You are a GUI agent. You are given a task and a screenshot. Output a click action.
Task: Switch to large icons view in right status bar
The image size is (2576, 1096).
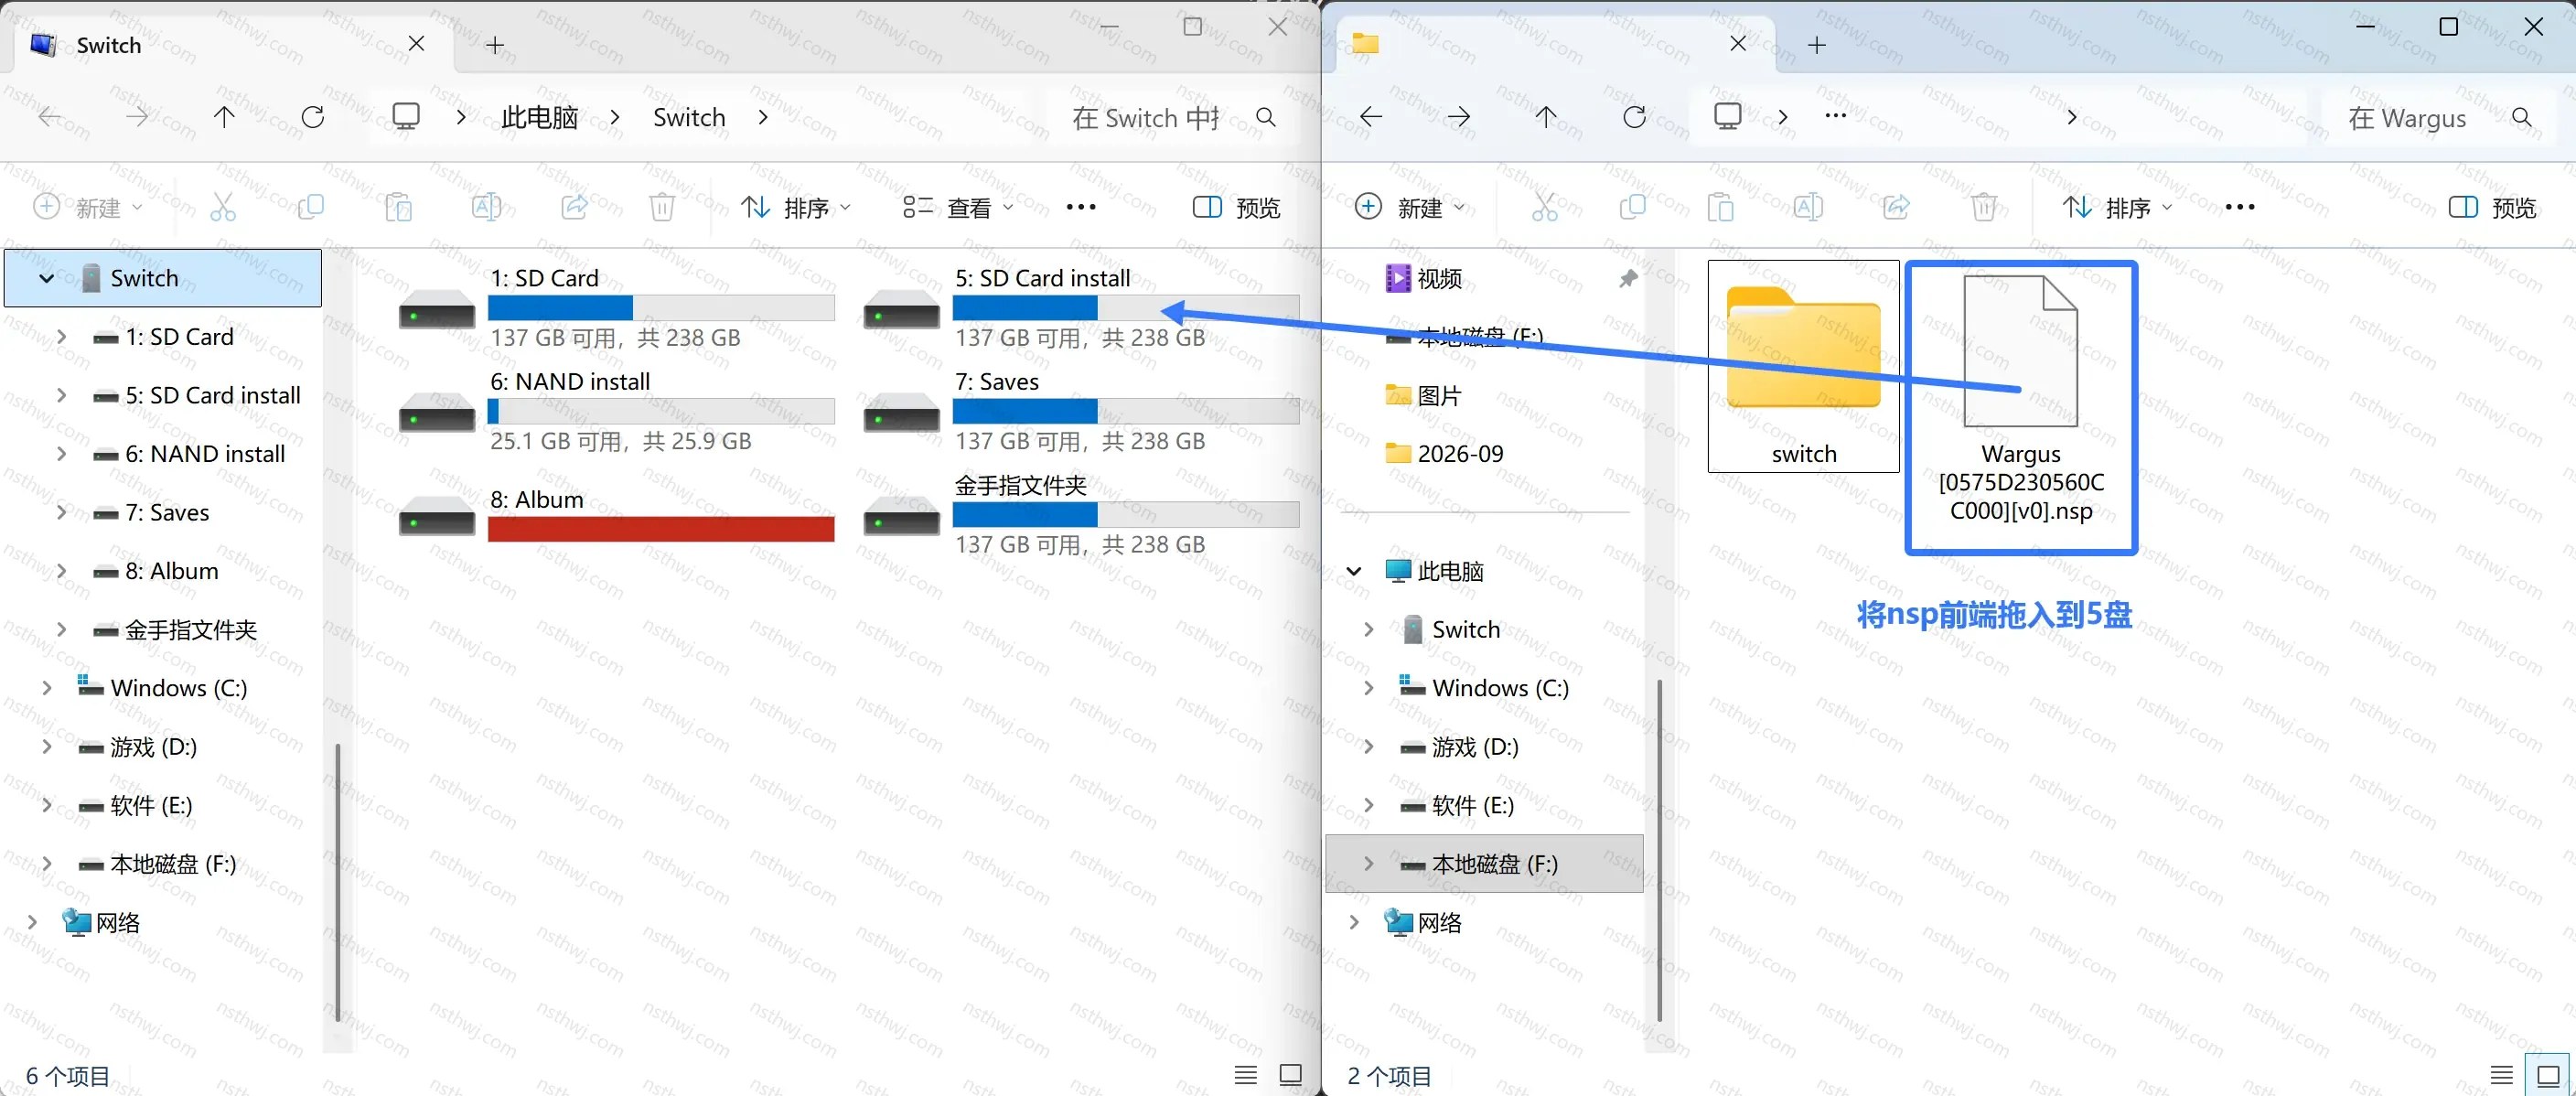coord(2548,1075)
